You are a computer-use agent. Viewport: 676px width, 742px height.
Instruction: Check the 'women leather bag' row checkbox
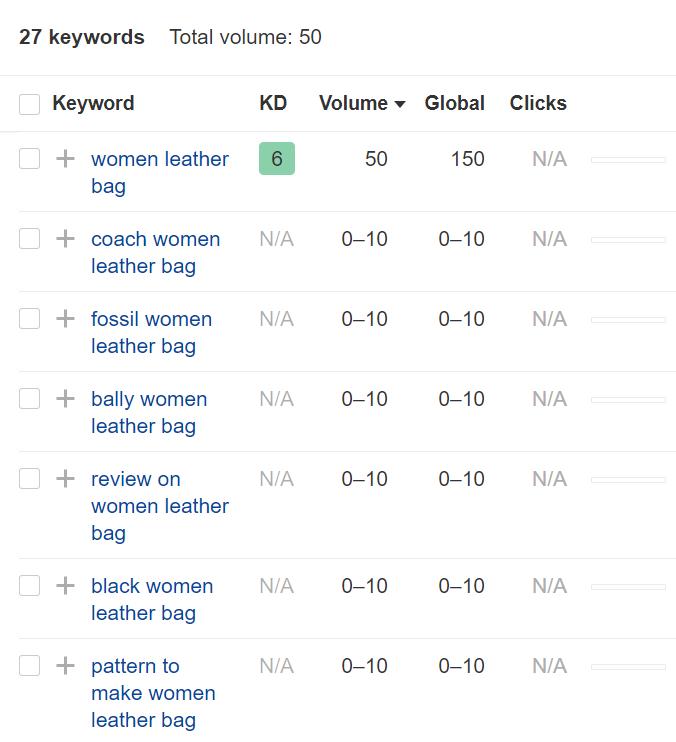30,159
